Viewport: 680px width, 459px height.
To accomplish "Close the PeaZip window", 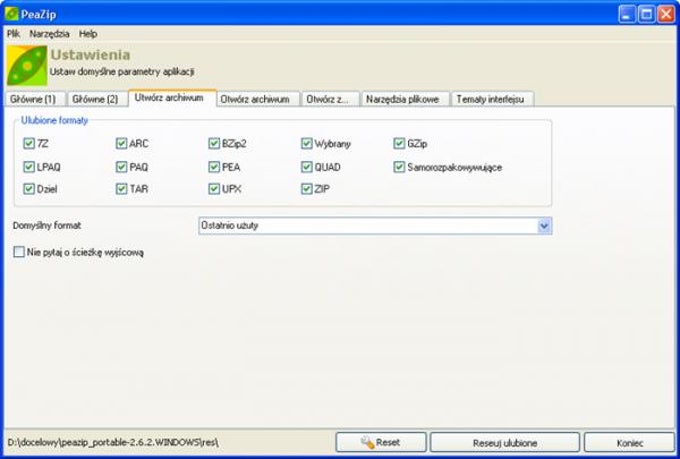I will [666, 14].
